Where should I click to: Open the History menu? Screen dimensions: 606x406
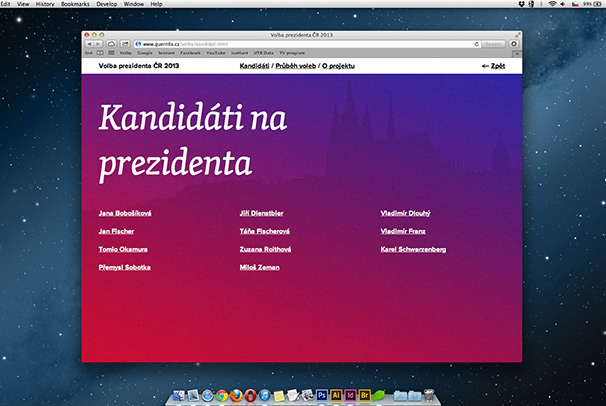pyautogui.click(x=45, y=5)
